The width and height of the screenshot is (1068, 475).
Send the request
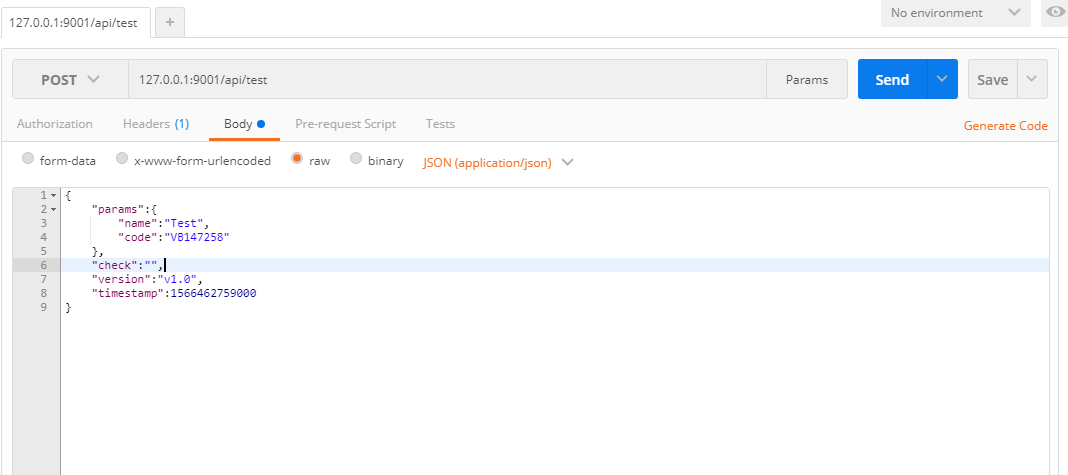tap(892, 80)
